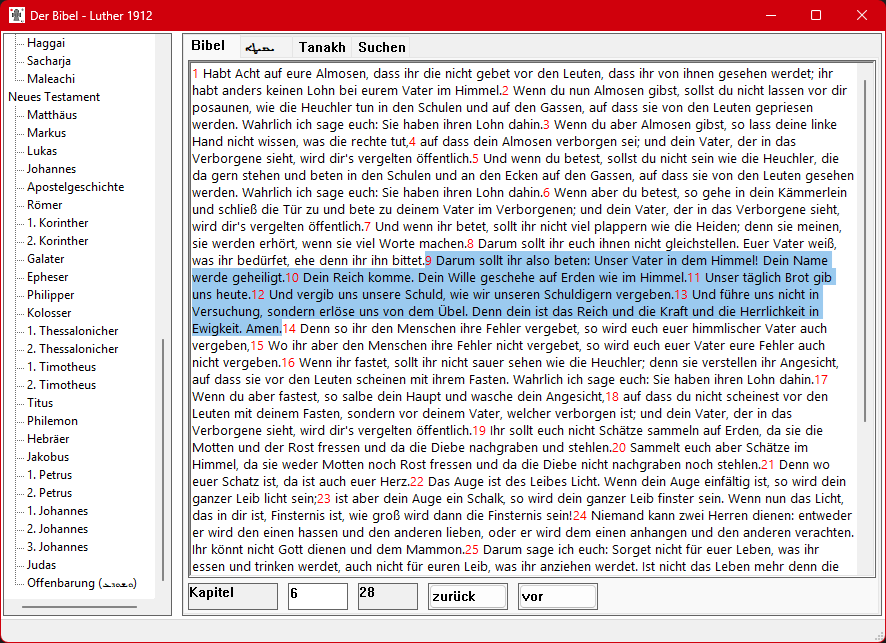Click the 1. Korinther tree entry
The image size is (886, 643).
[x=58, y=223]
